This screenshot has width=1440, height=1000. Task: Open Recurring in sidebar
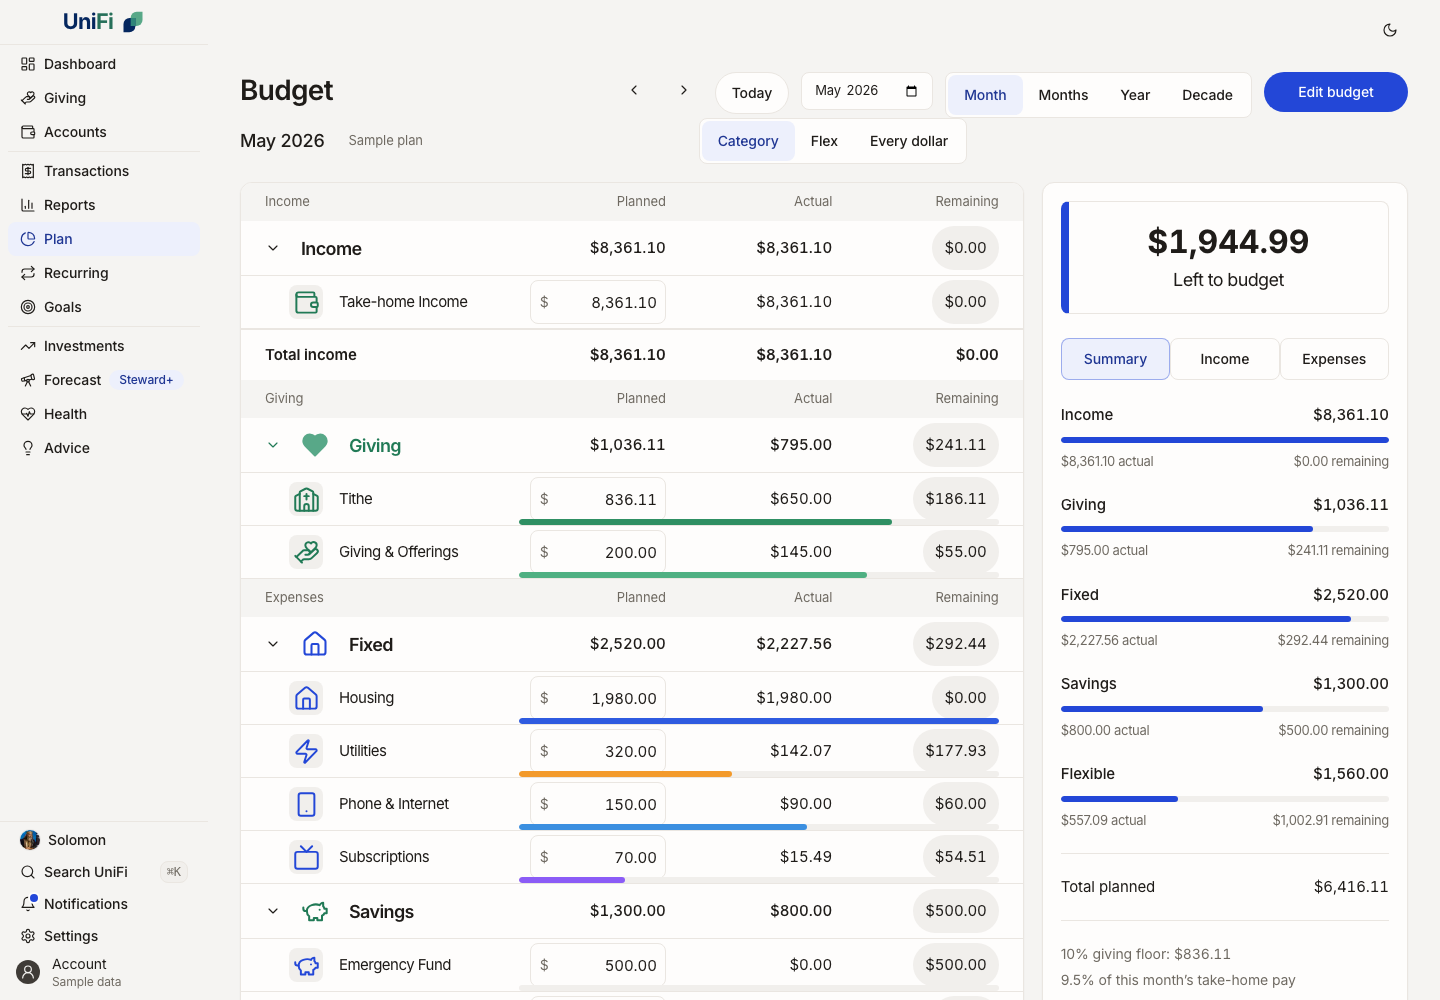pyautogui.click(x=104, y=273)
